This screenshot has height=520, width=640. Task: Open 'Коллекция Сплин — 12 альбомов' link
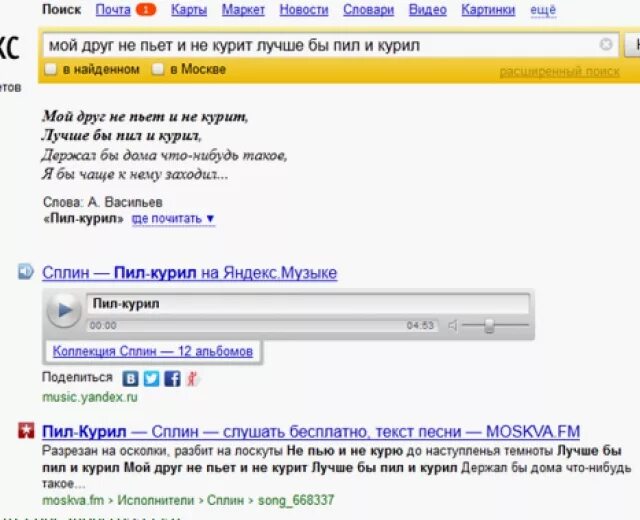click(153, 351)
